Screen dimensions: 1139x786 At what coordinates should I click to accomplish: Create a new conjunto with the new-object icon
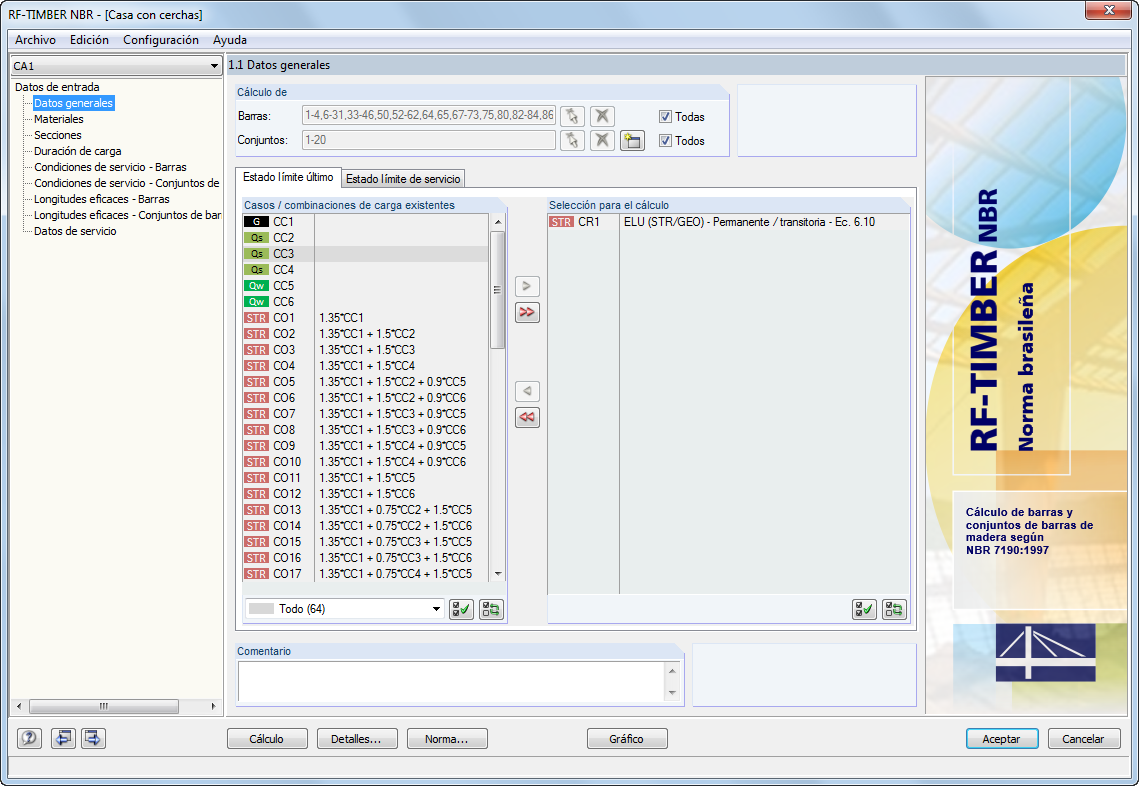point(633,140)
